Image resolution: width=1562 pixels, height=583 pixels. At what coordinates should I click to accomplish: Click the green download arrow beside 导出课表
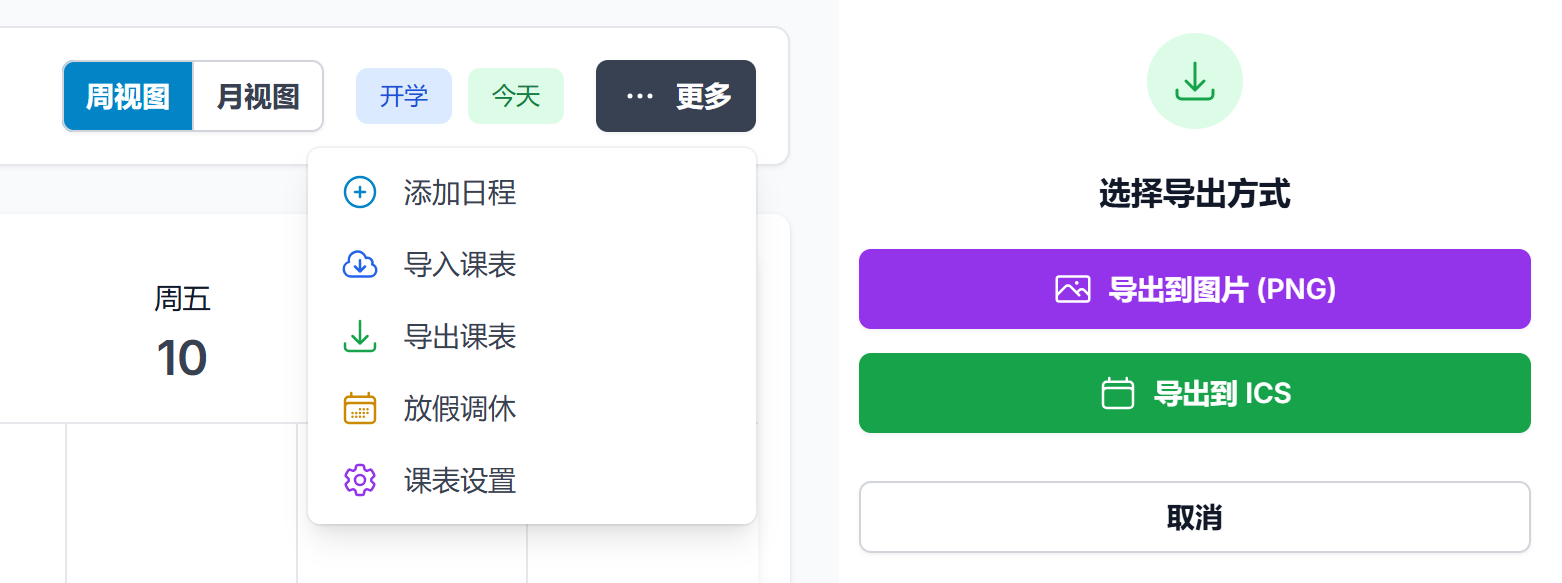pyautogui.click(x=360, y=337)
